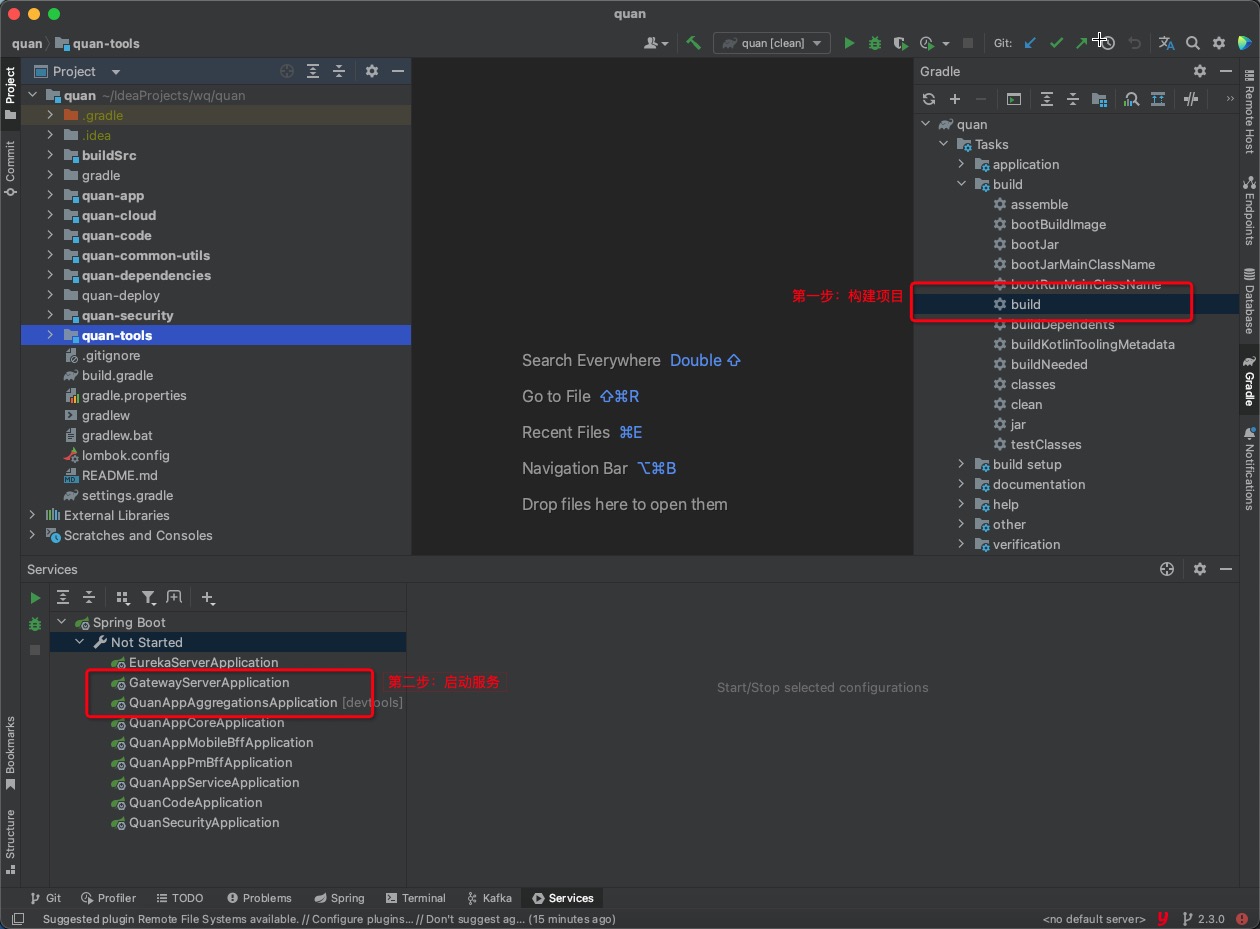Expand all in Gradle panel

pos(1047,99)
